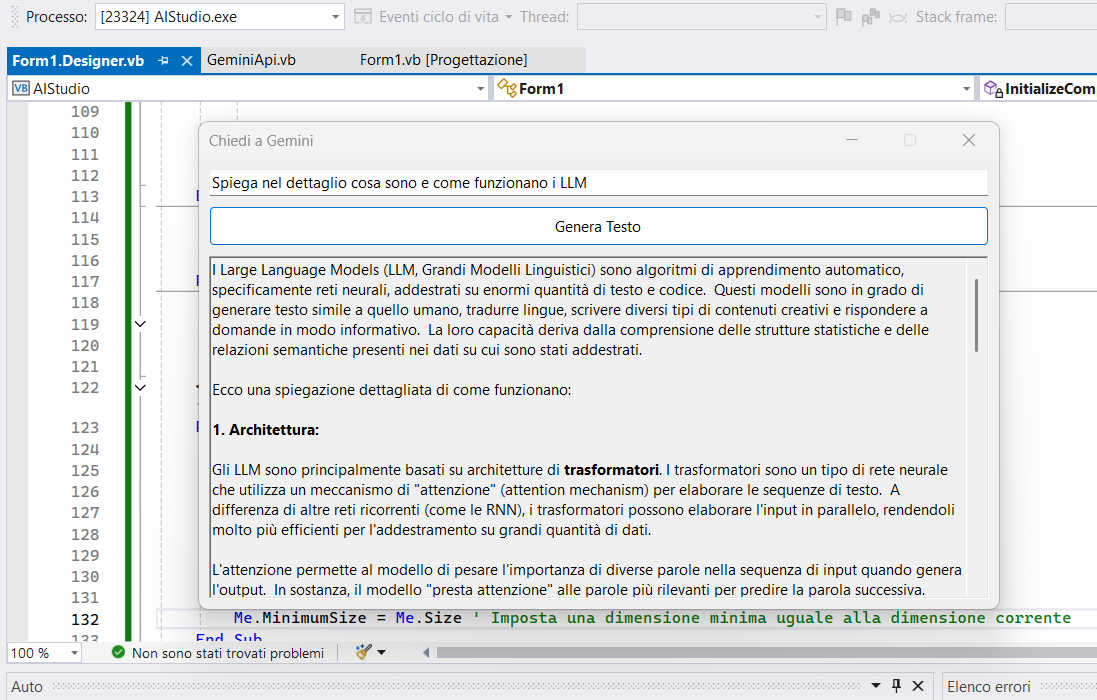Click the Eventi ciclo di vita icon
The height and width of the screenshot is (700, 1097).
362,17
